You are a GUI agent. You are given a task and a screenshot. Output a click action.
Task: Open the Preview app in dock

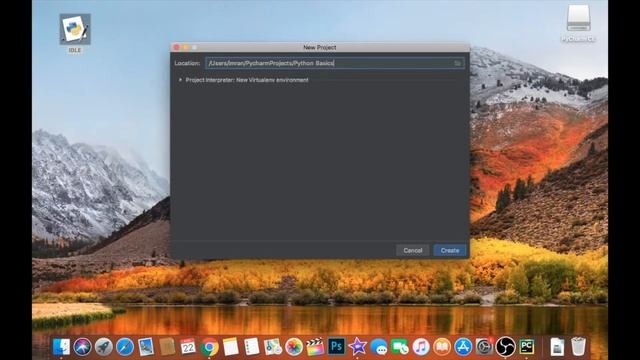coord(146,347)
